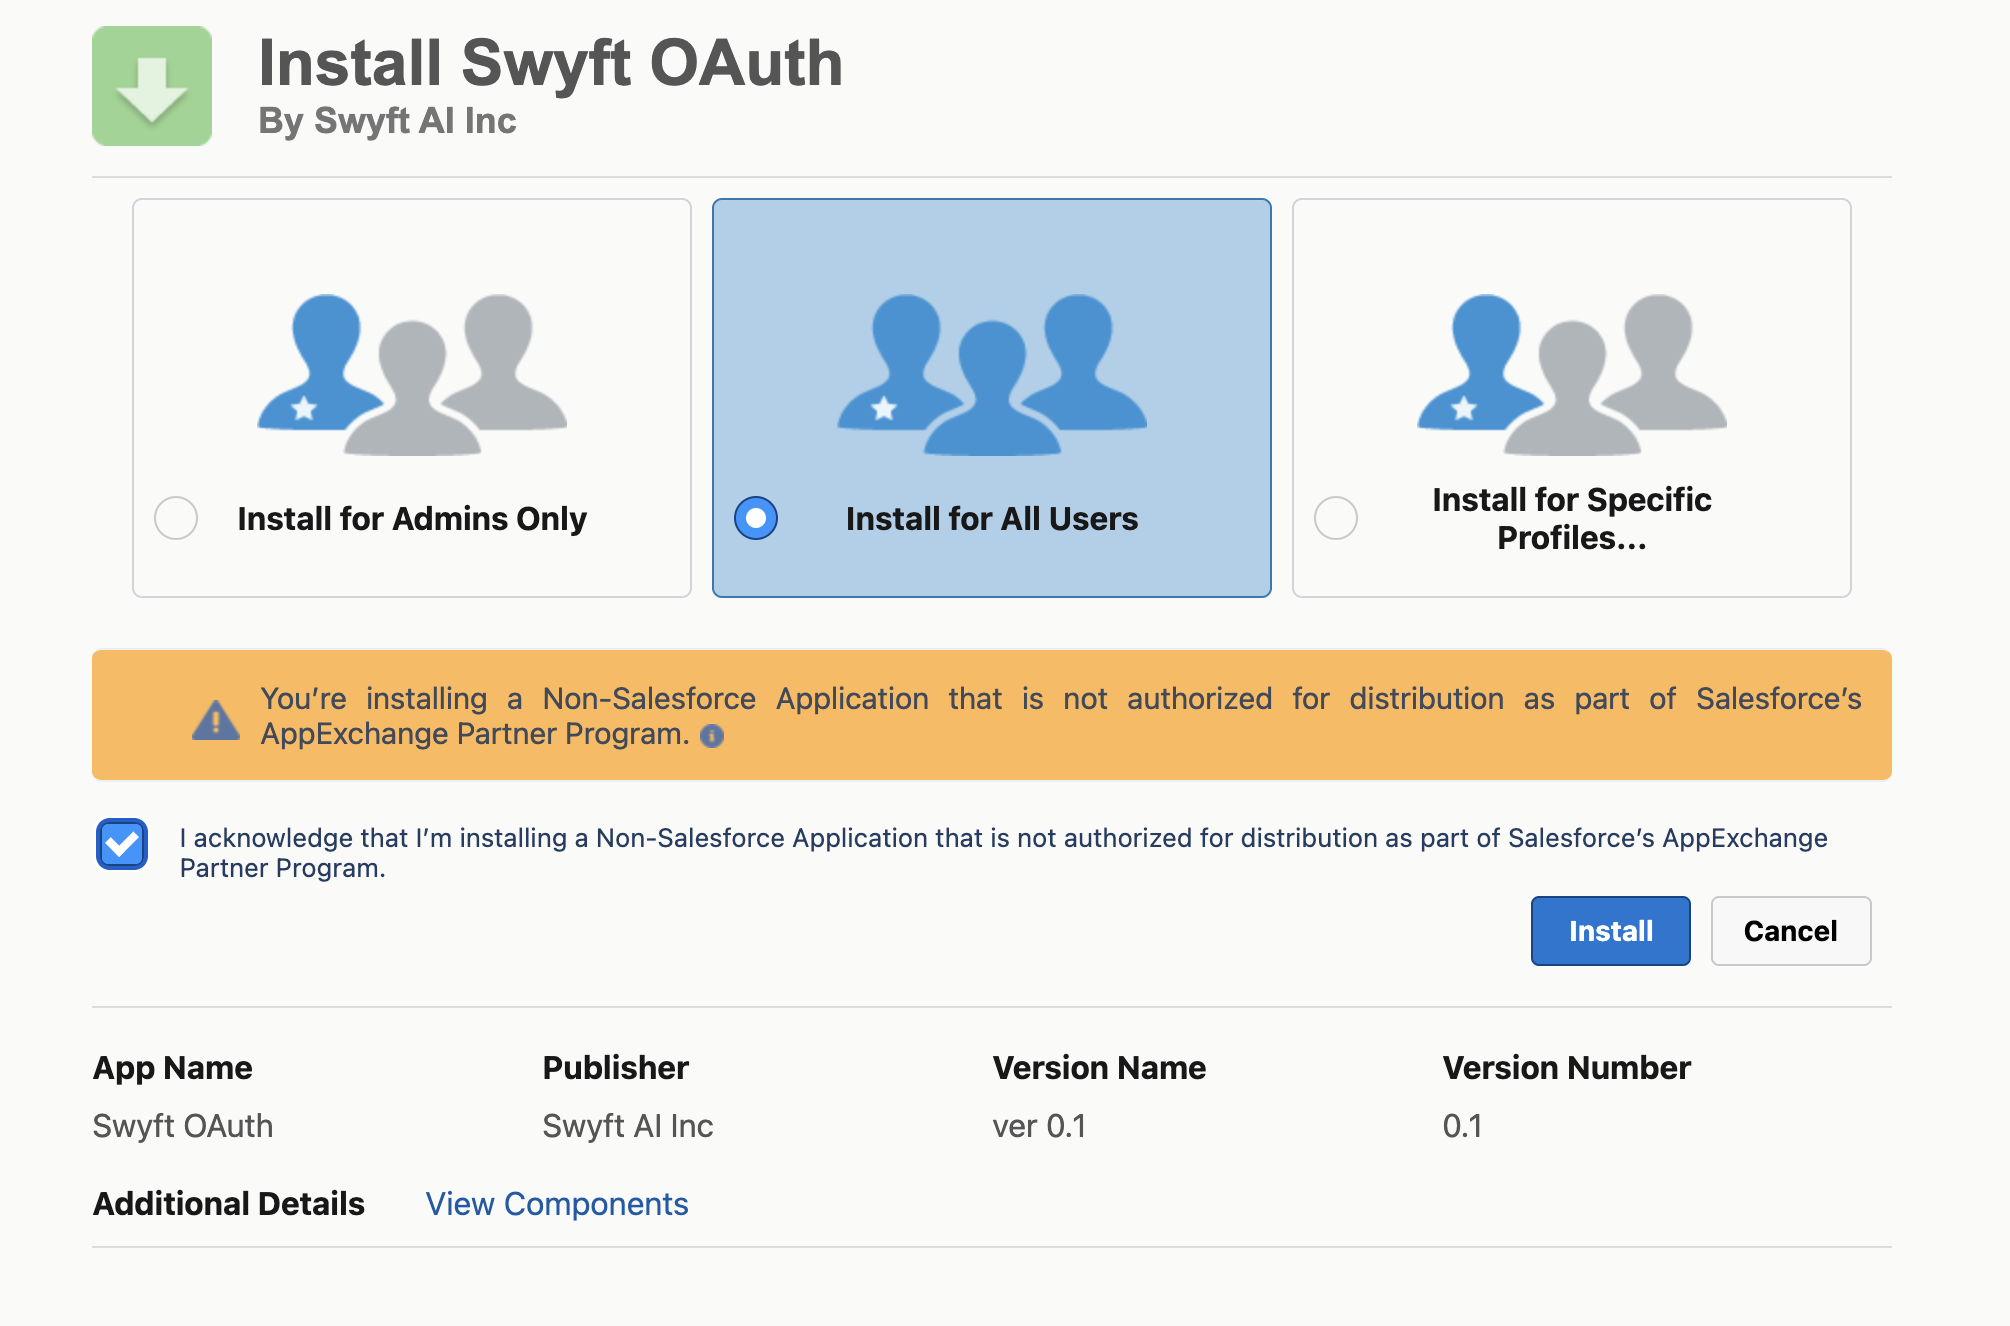Click the Install for Admins Only label

point(412,518)
